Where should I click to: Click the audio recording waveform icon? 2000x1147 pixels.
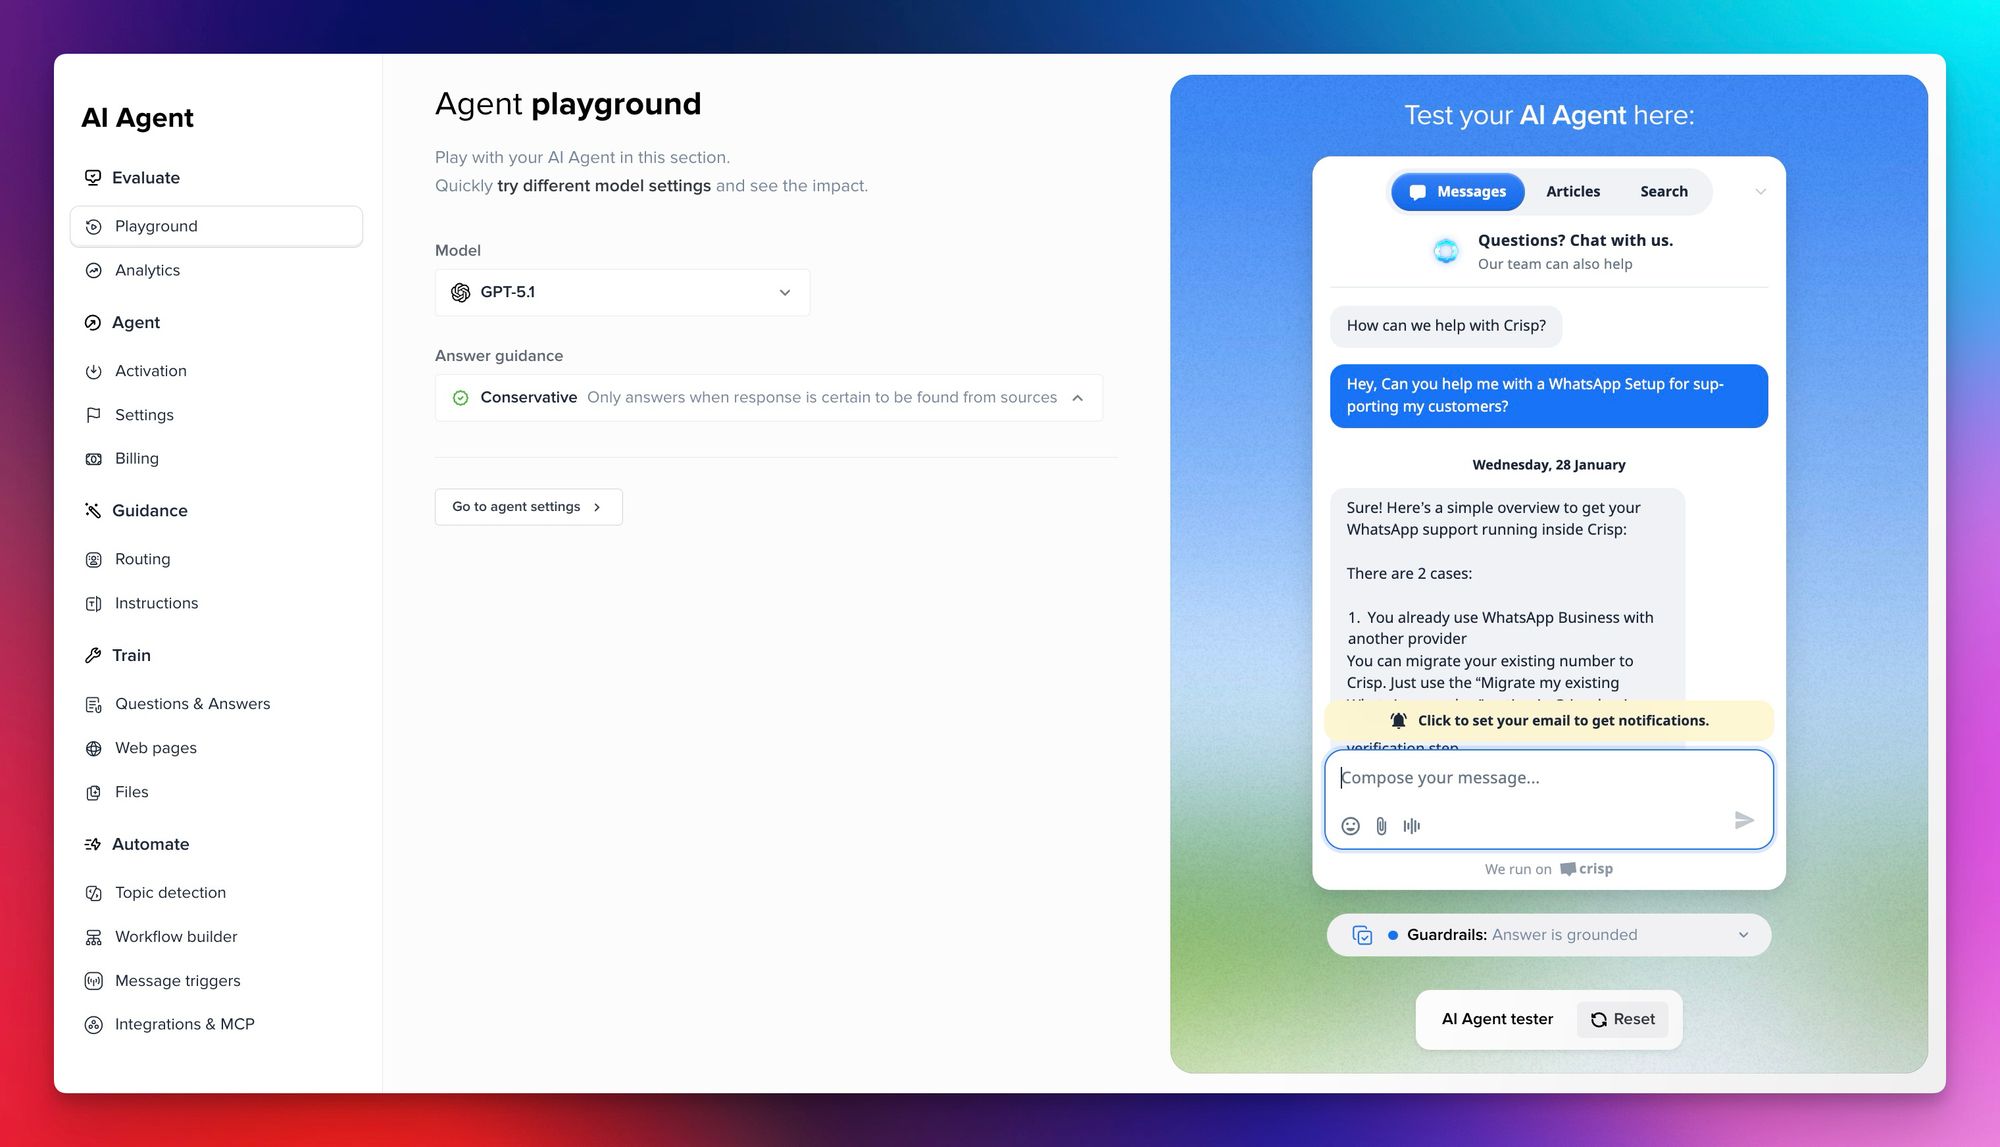1411,826
